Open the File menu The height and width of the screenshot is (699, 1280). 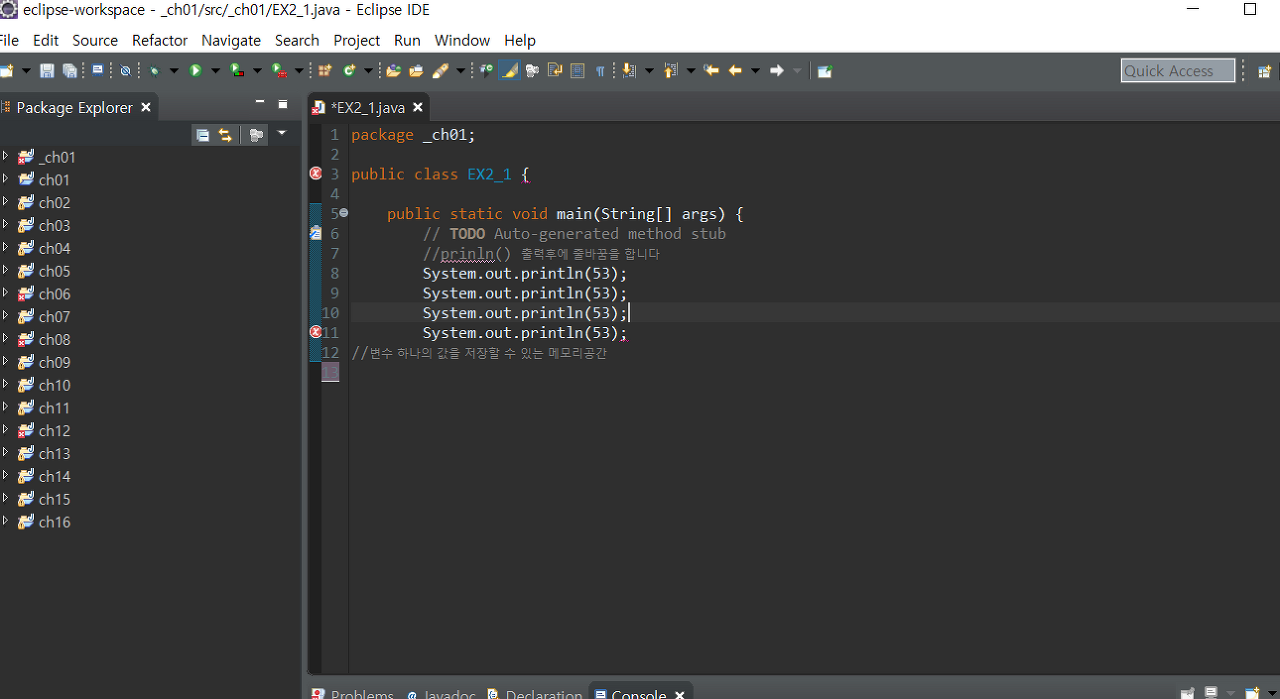pyautogui.click(x=8, y=40)
